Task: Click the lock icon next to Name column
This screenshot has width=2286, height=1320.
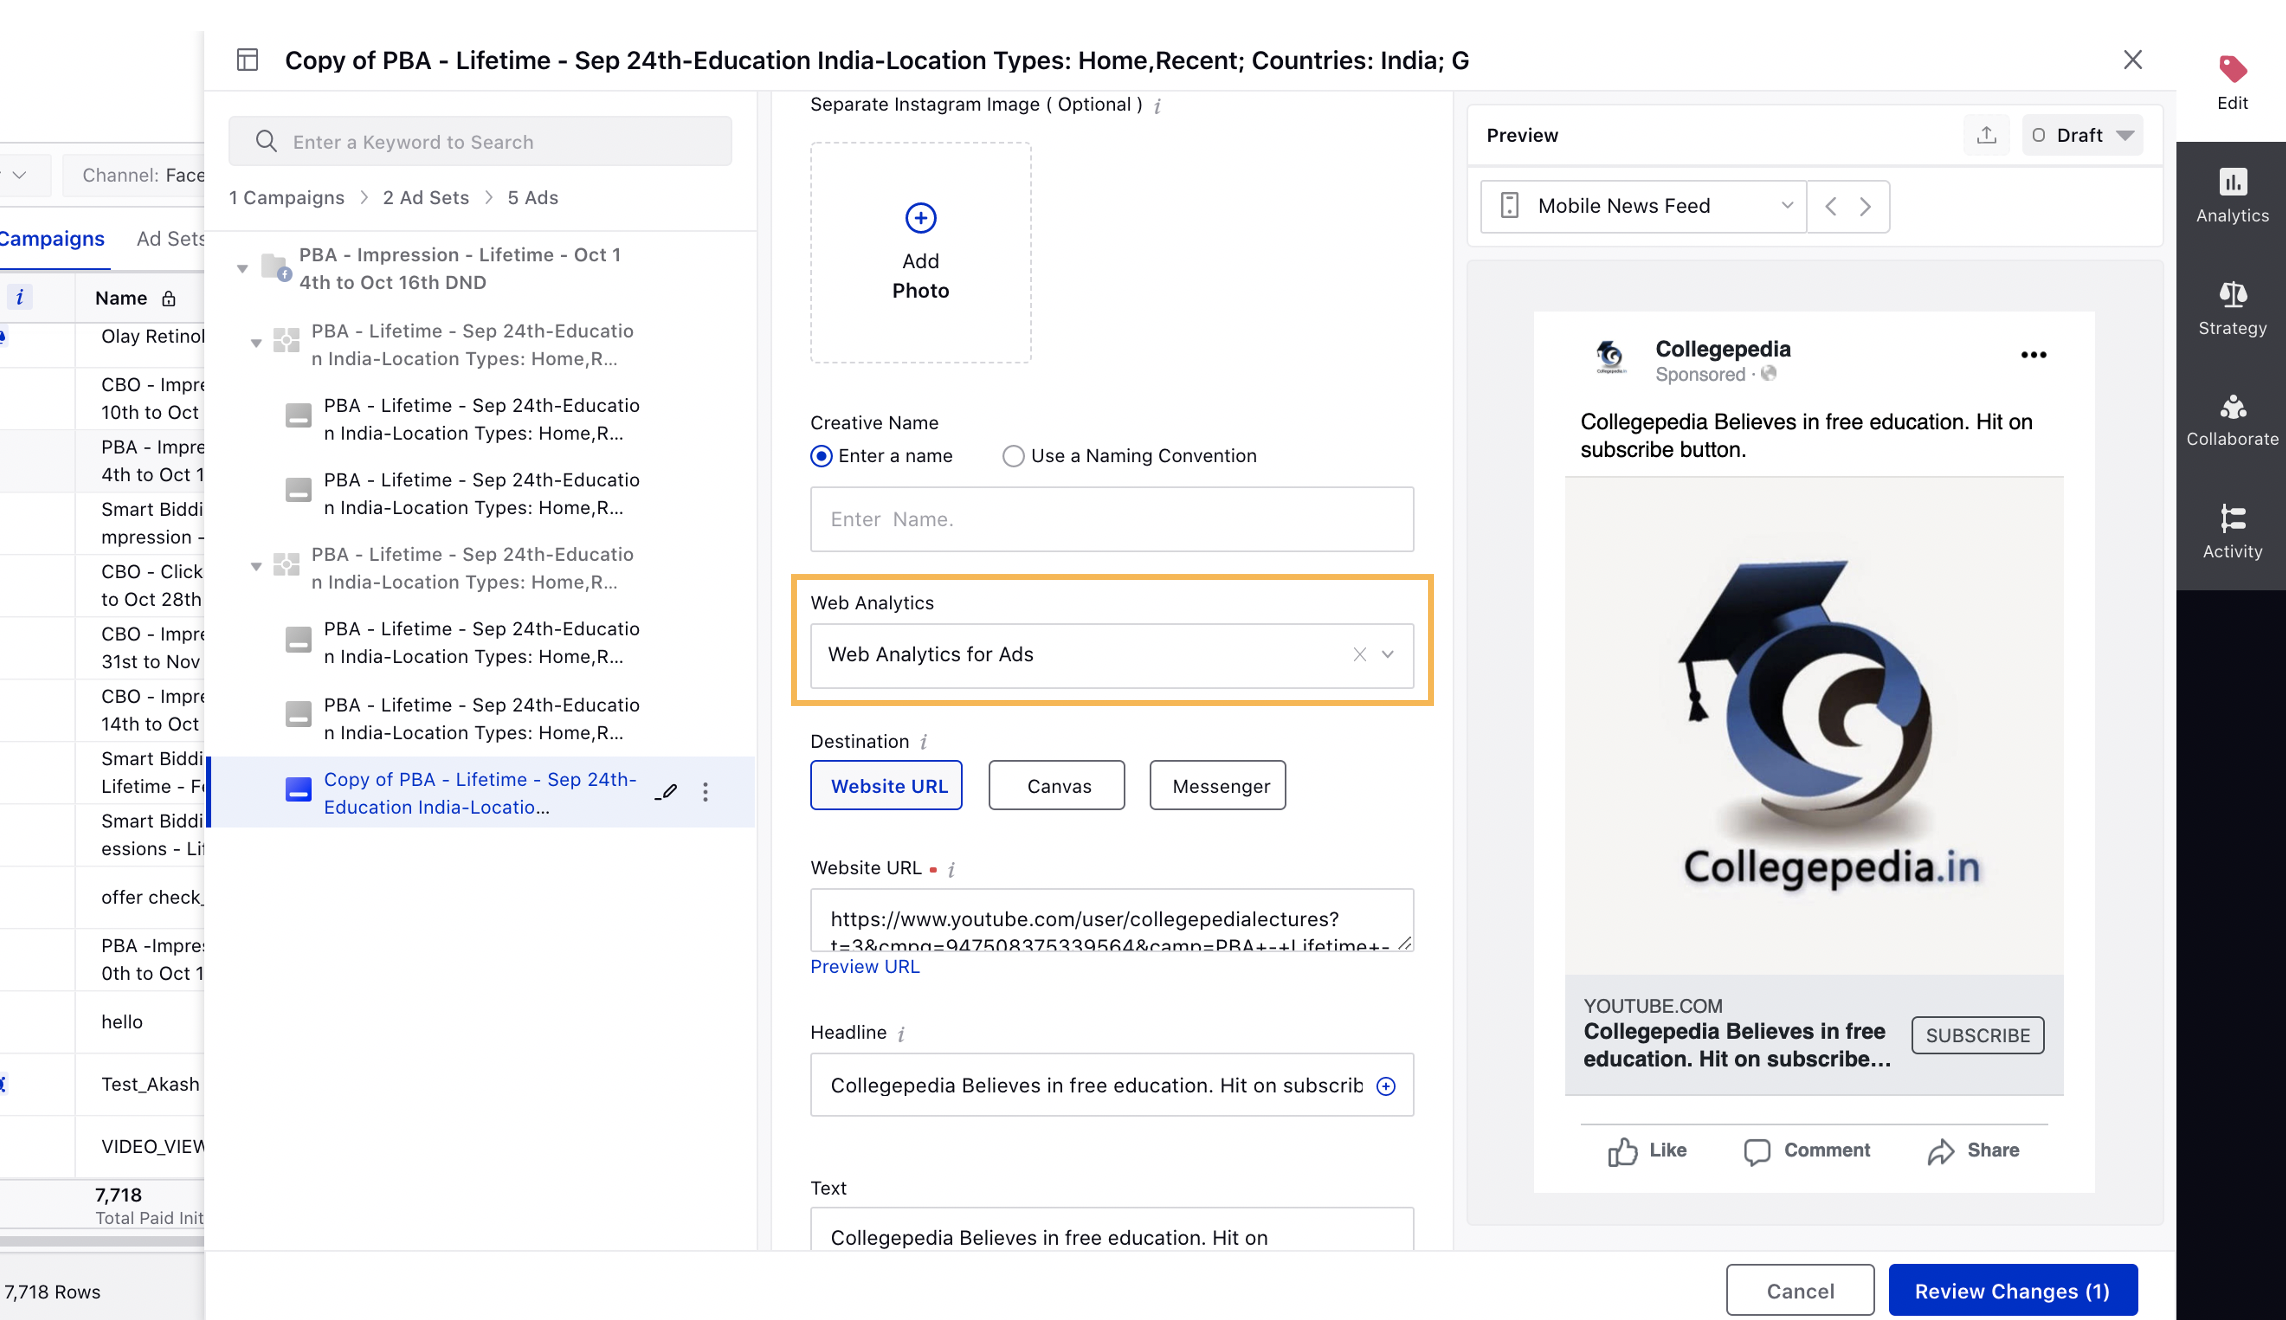Action: tap(169, 299)
